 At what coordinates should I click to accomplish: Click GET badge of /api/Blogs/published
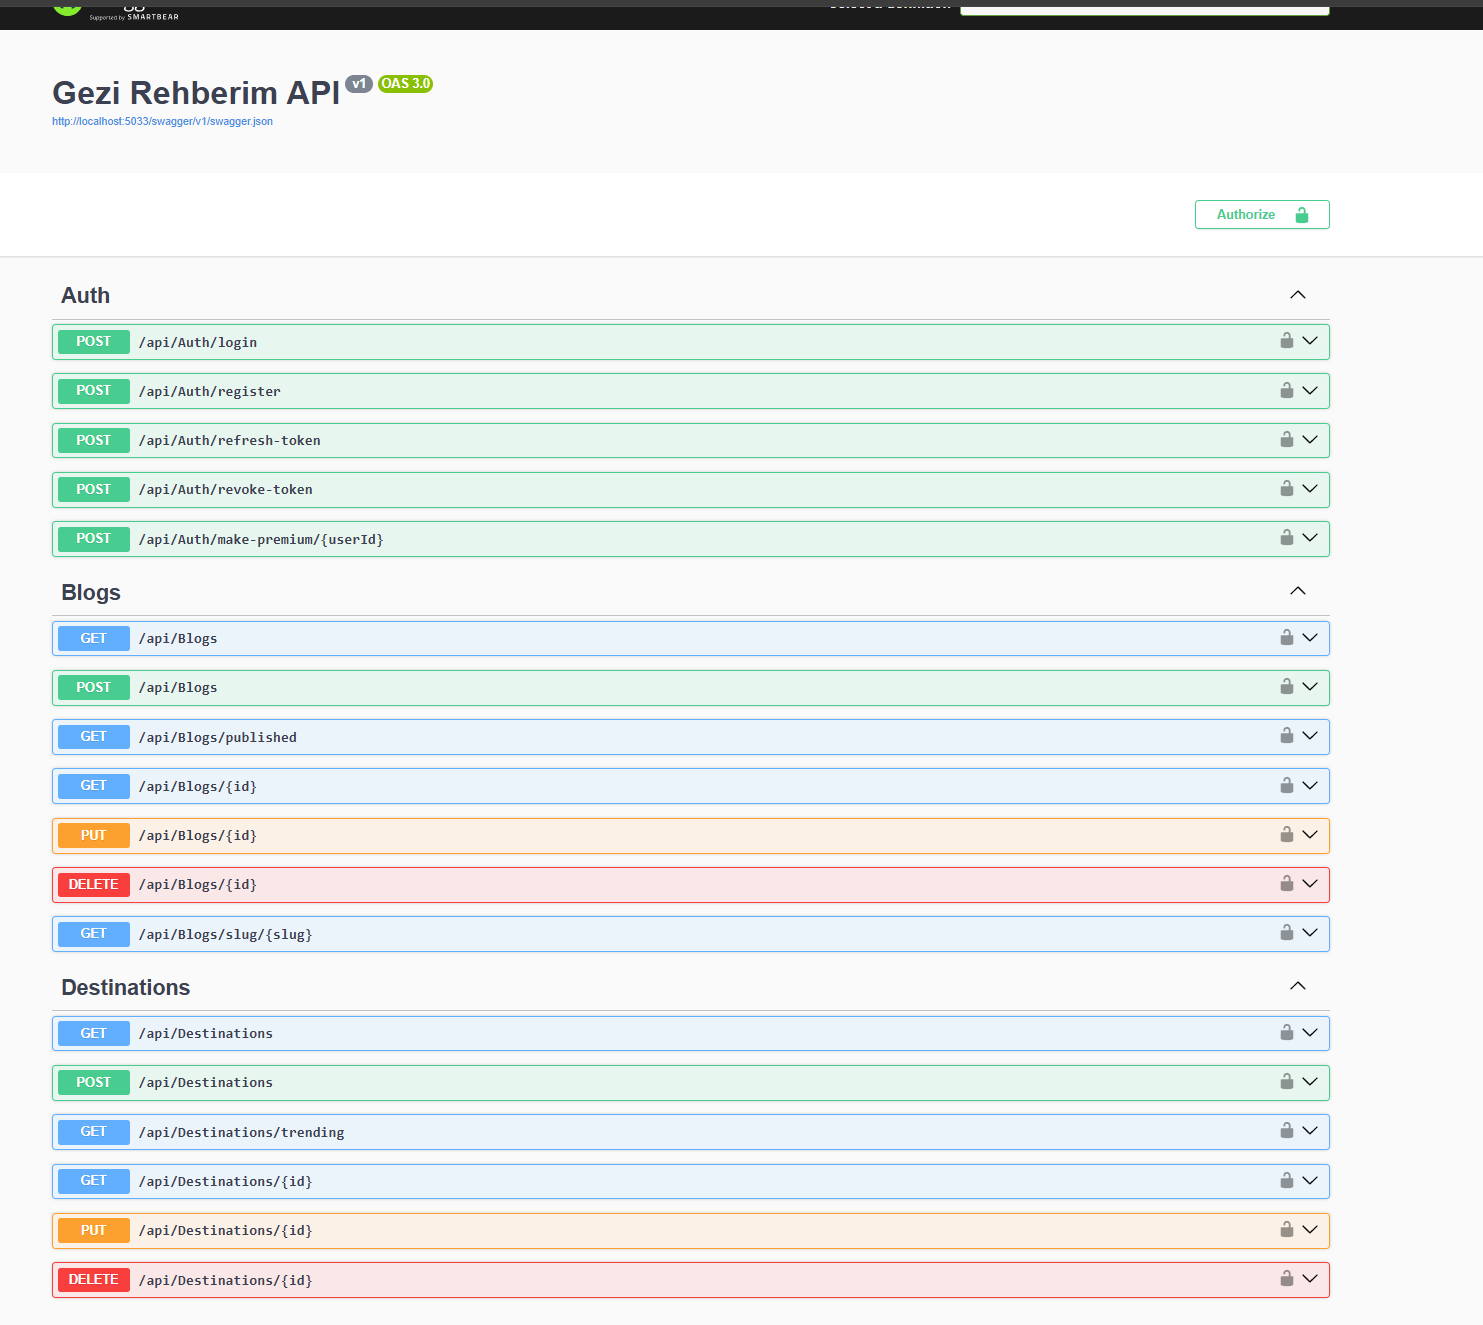[x=94, y=737]
